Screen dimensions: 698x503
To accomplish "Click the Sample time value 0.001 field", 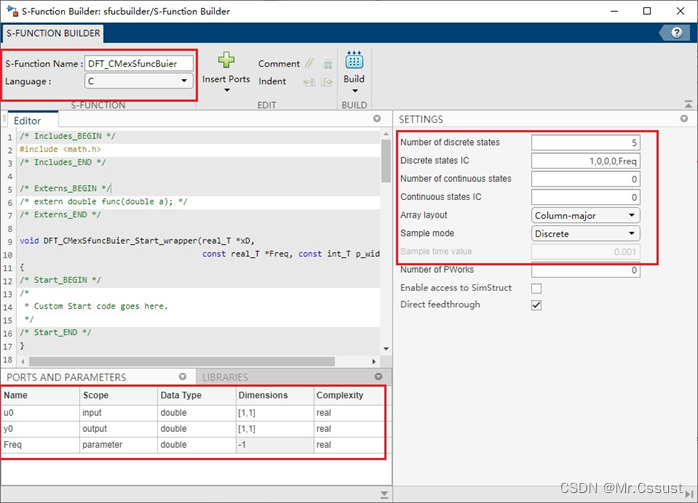I will click(x=585, y=252).
